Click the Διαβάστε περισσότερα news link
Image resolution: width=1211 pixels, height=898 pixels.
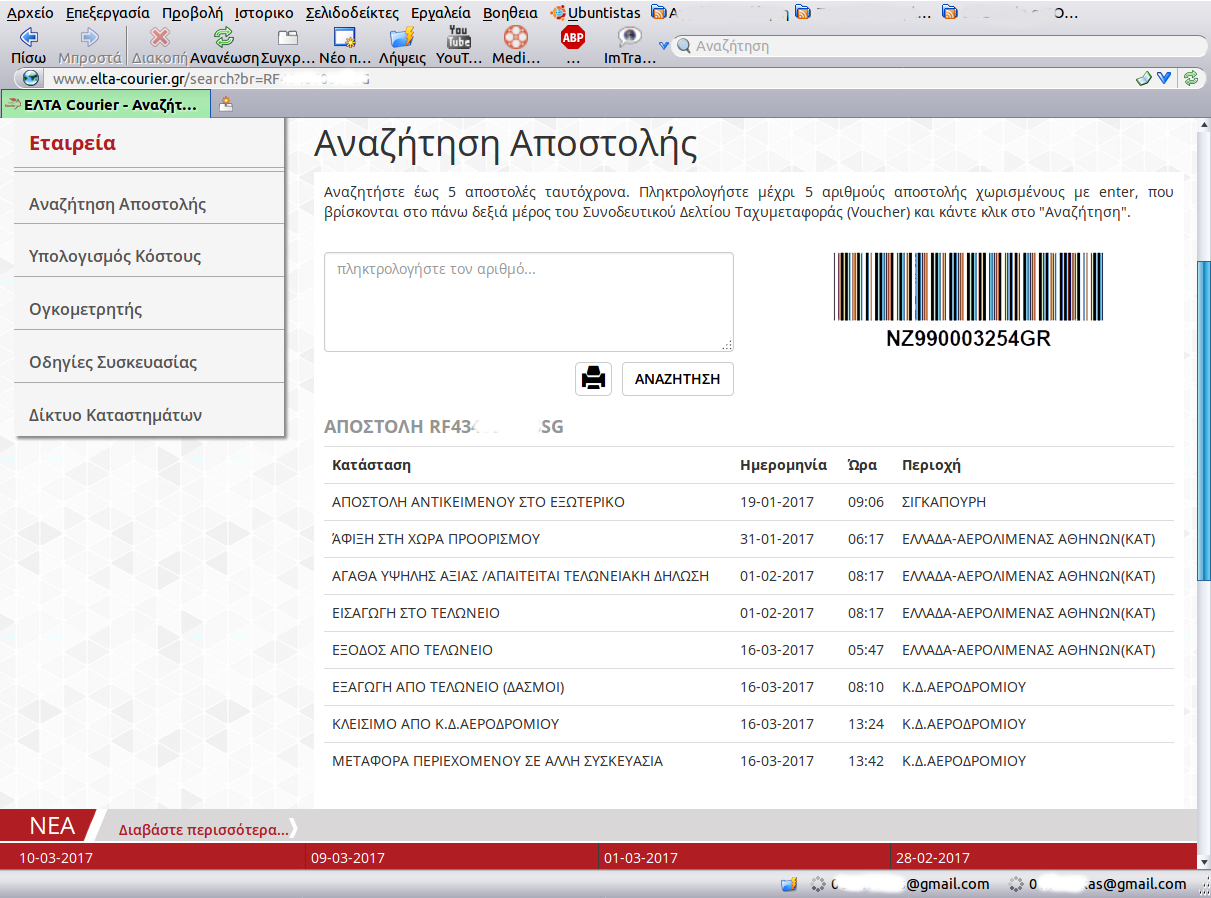(203, 829)
